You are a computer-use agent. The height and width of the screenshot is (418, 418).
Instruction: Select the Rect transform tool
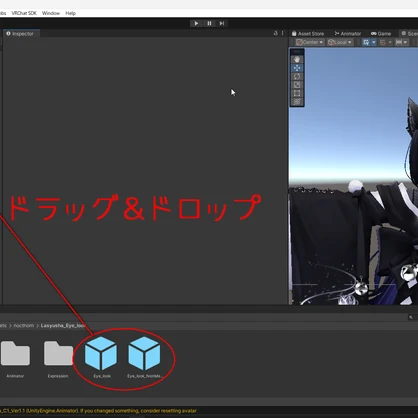[x=297, y=93]
